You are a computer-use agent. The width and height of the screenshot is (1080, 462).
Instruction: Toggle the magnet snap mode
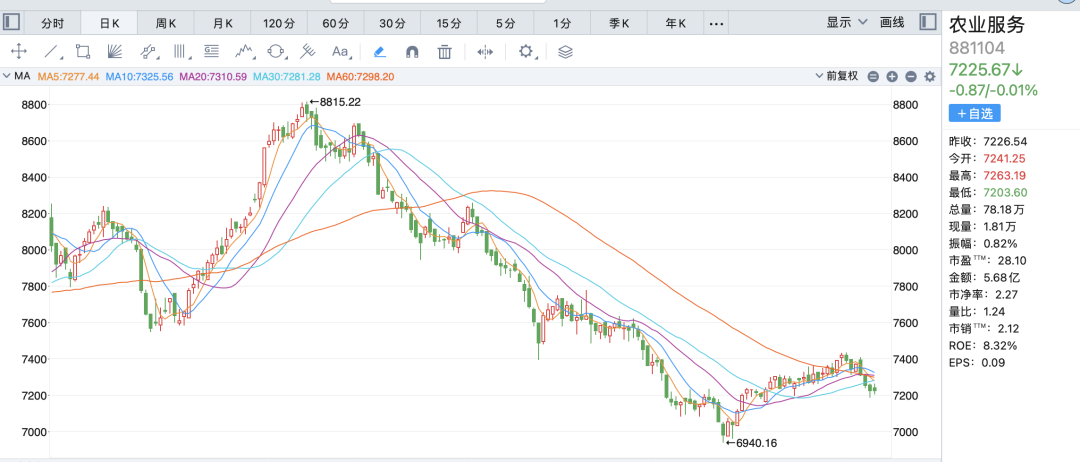(x=411, y=51)
